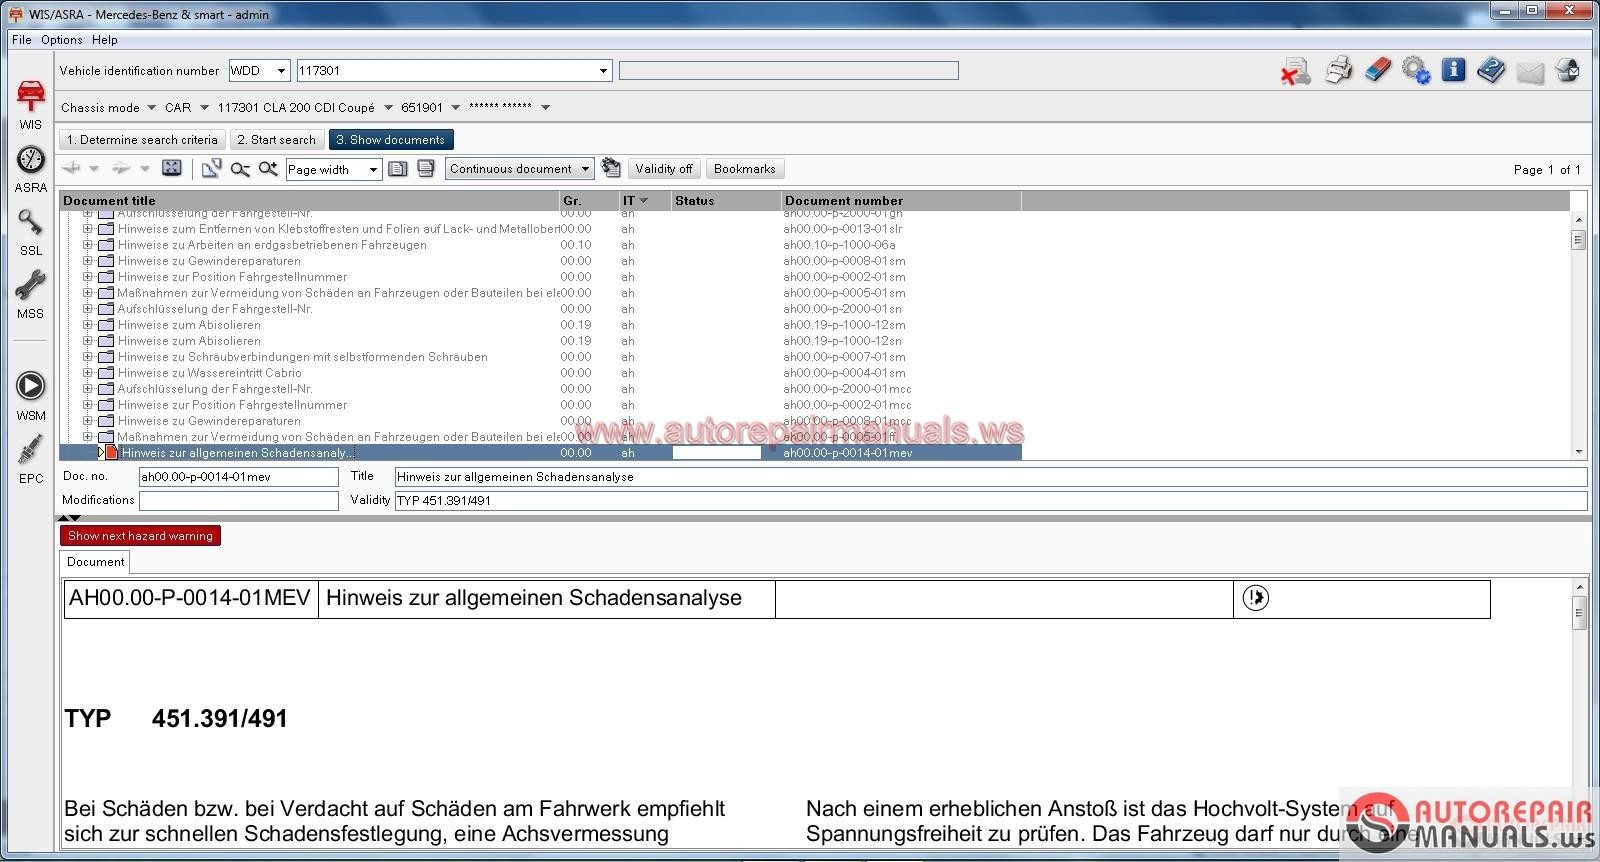The image size is (1600, 862).
Task: Open the Page width zoom dropdown
Action: pos(373,169)
